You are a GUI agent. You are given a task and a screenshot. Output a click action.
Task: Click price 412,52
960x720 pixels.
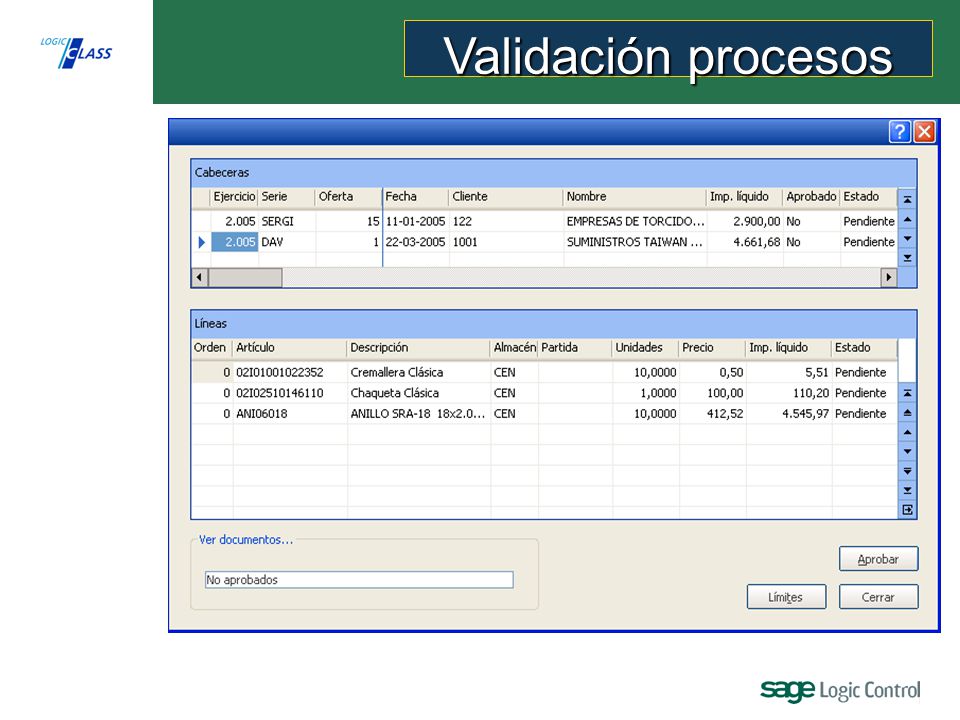(x=713, y=414)
